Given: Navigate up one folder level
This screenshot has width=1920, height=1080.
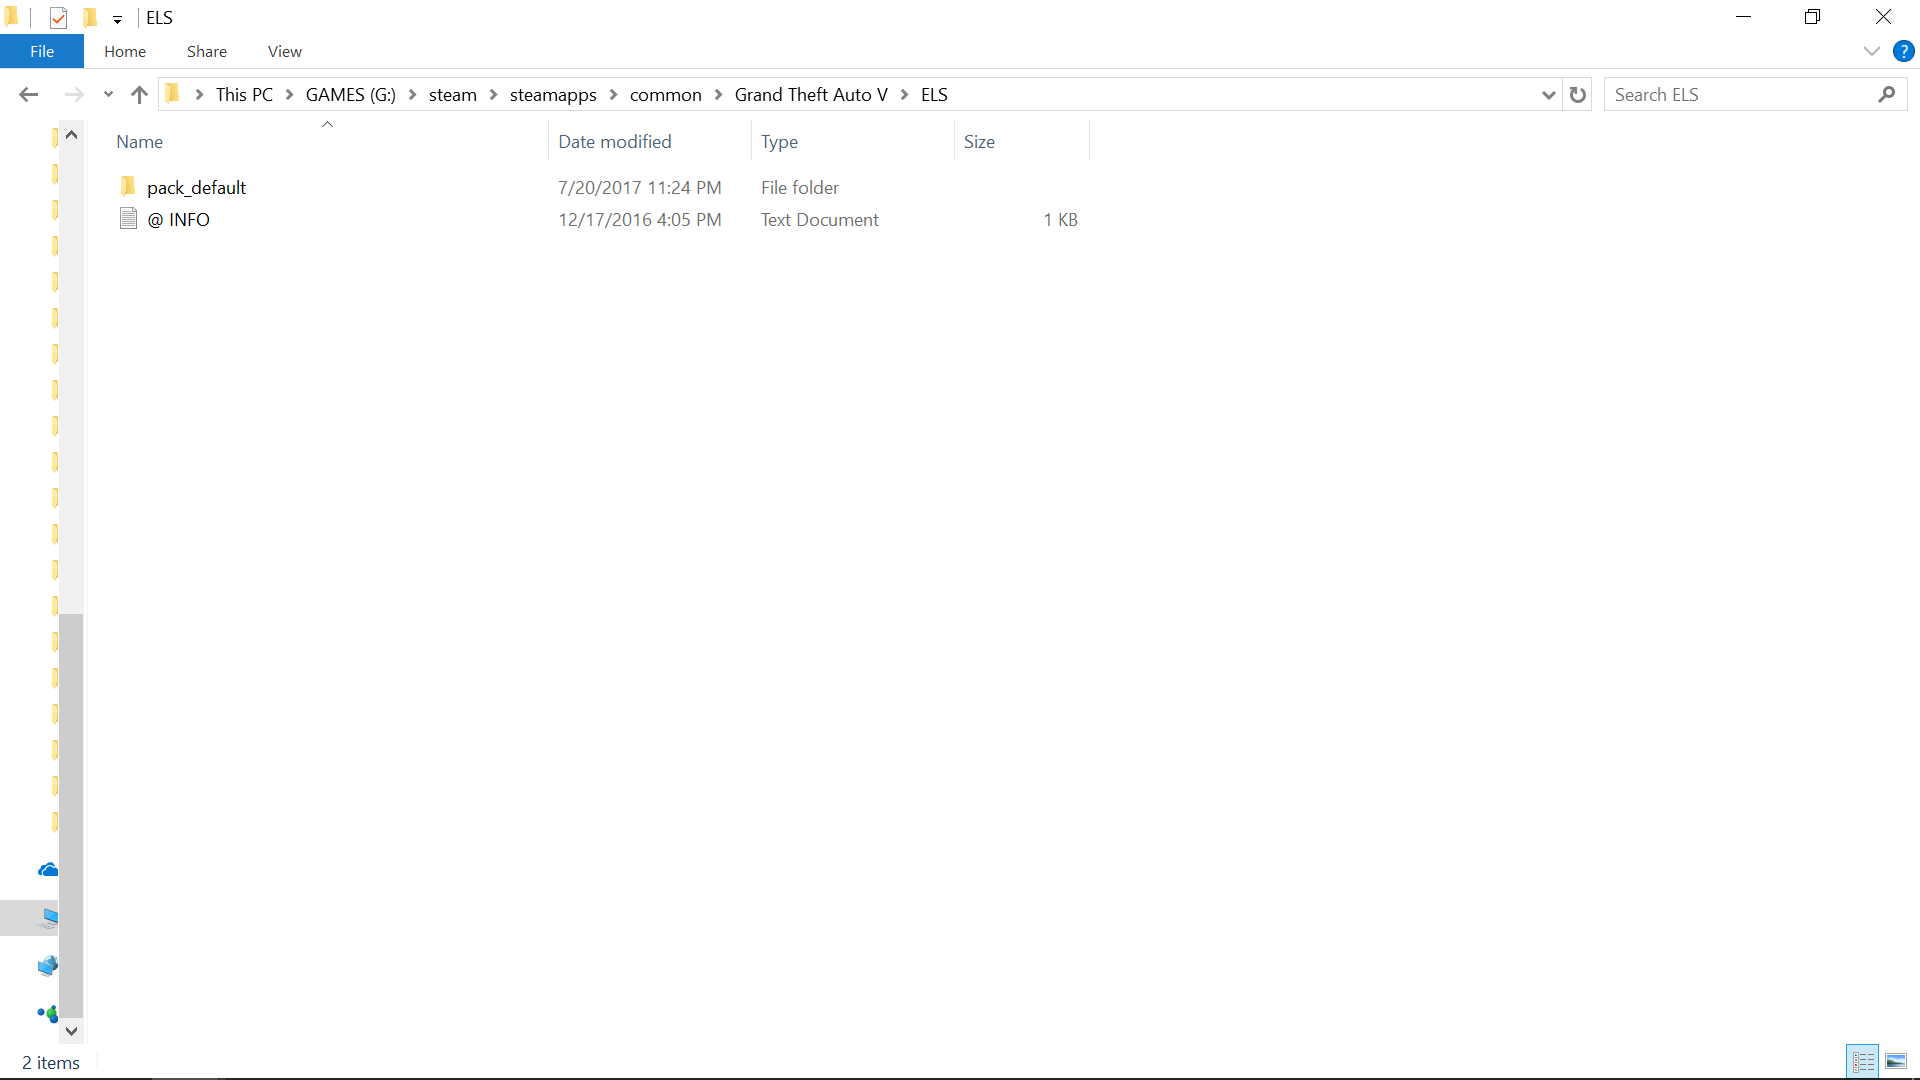Looking at the screenshot, I should click(x=139, y=94).
